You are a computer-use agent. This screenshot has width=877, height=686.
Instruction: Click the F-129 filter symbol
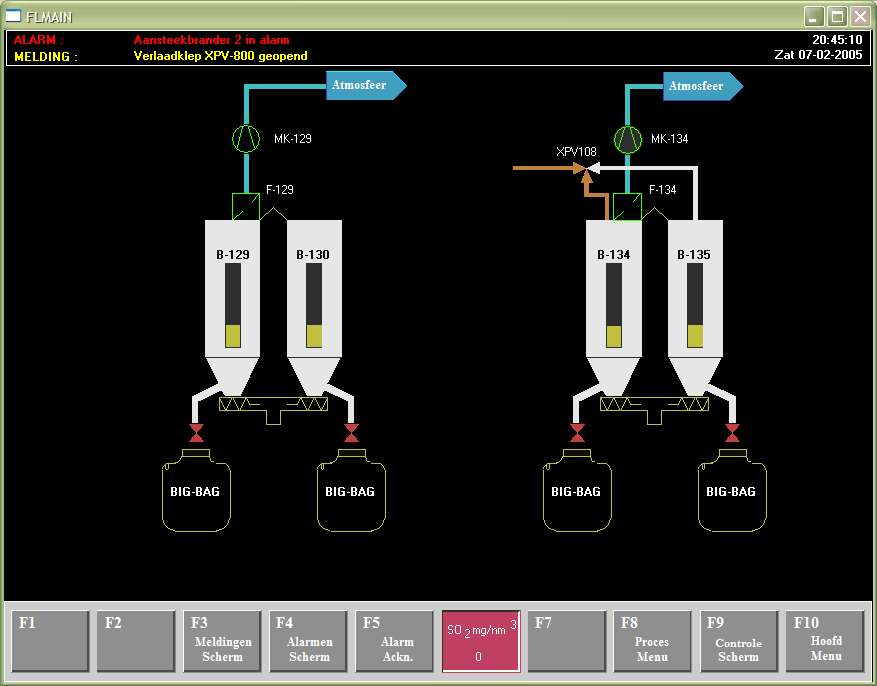pyautogui.click(x=246, y=206)
